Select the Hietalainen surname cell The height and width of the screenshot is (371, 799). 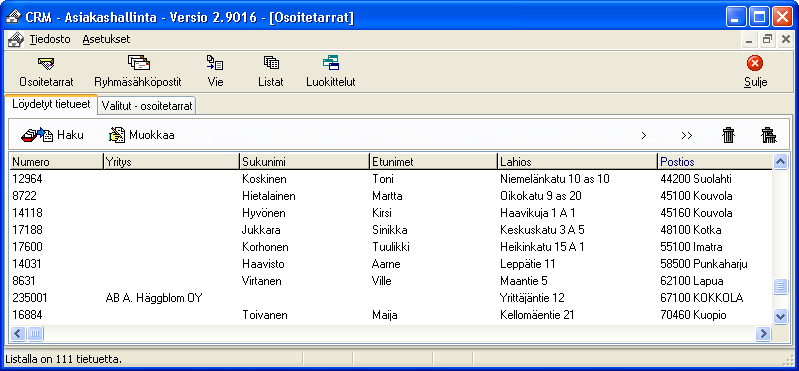pos(269,196)
